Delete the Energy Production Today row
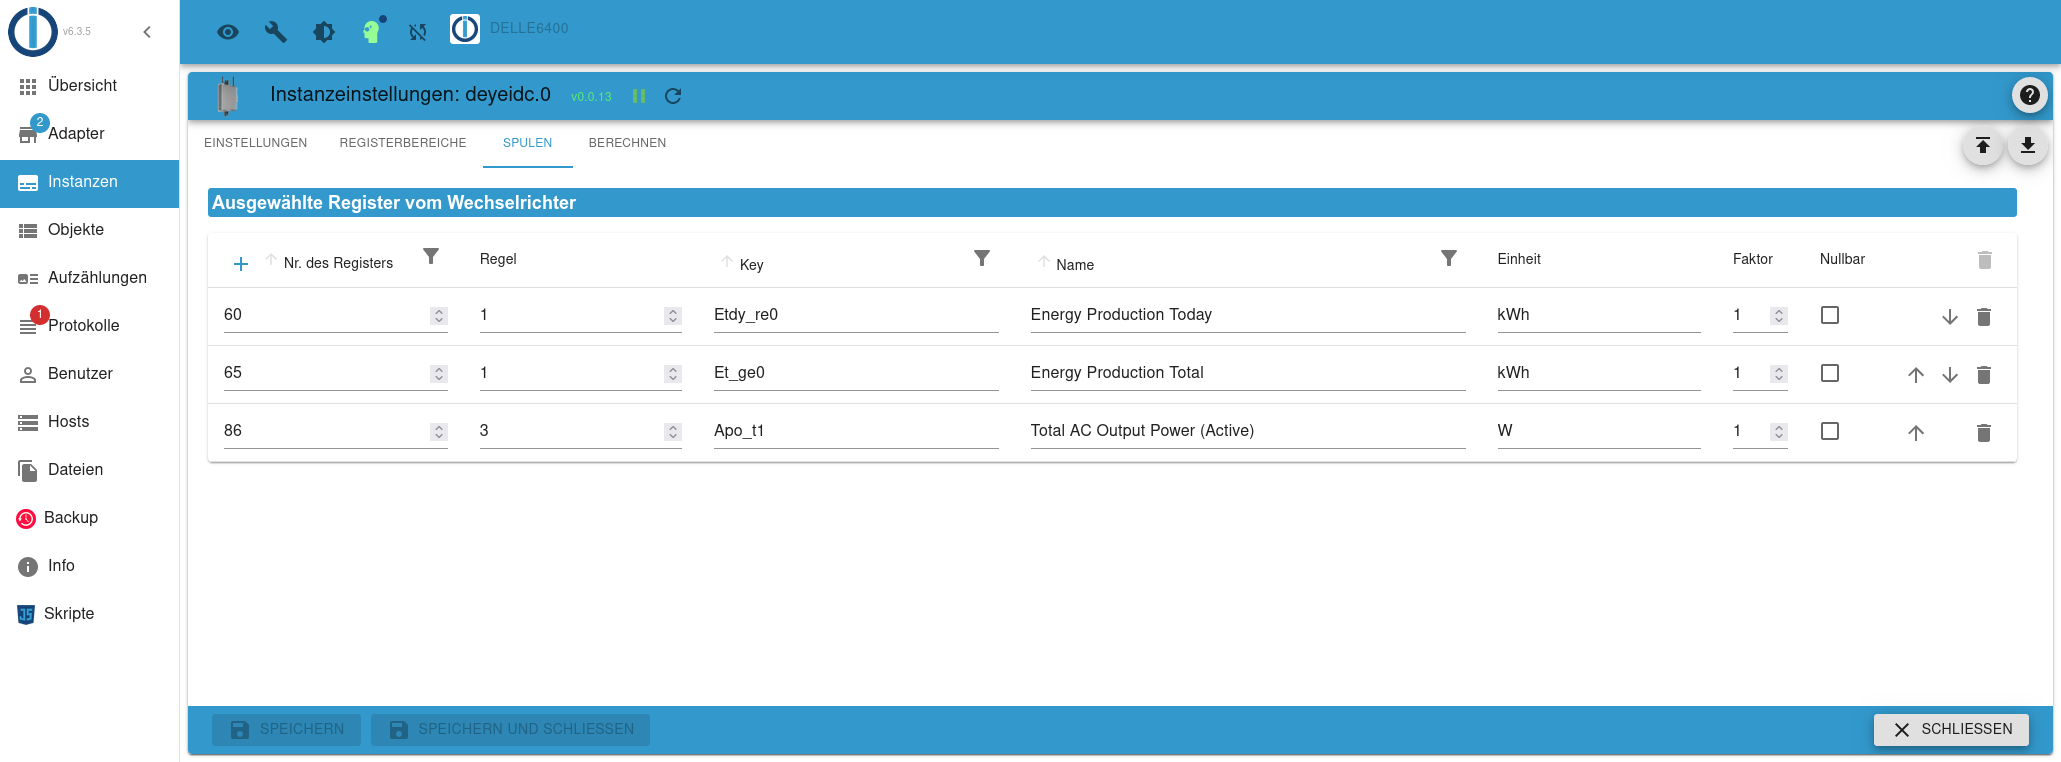The height and width of the screenshot is (762, 2061). [x=1984, y=317]
